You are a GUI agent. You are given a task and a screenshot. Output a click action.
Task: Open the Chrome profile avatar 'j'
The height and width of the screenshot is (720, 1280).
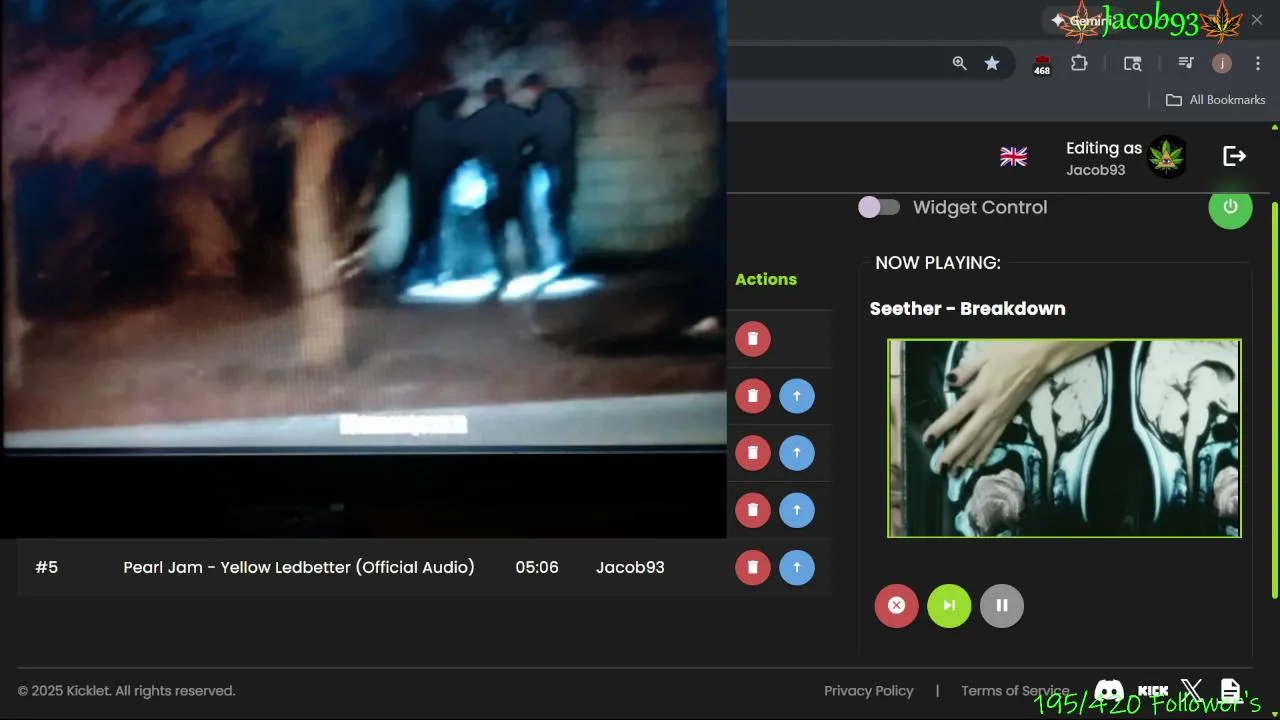coord(1221,63)
